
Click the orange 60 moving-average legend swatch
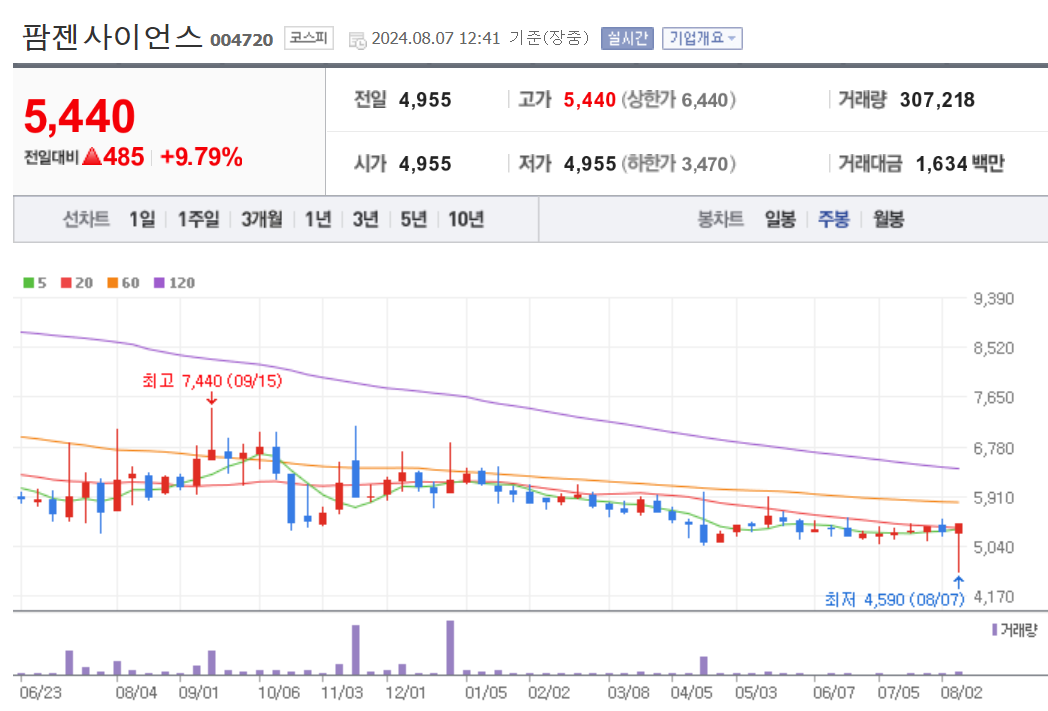(x=113, y=283)
